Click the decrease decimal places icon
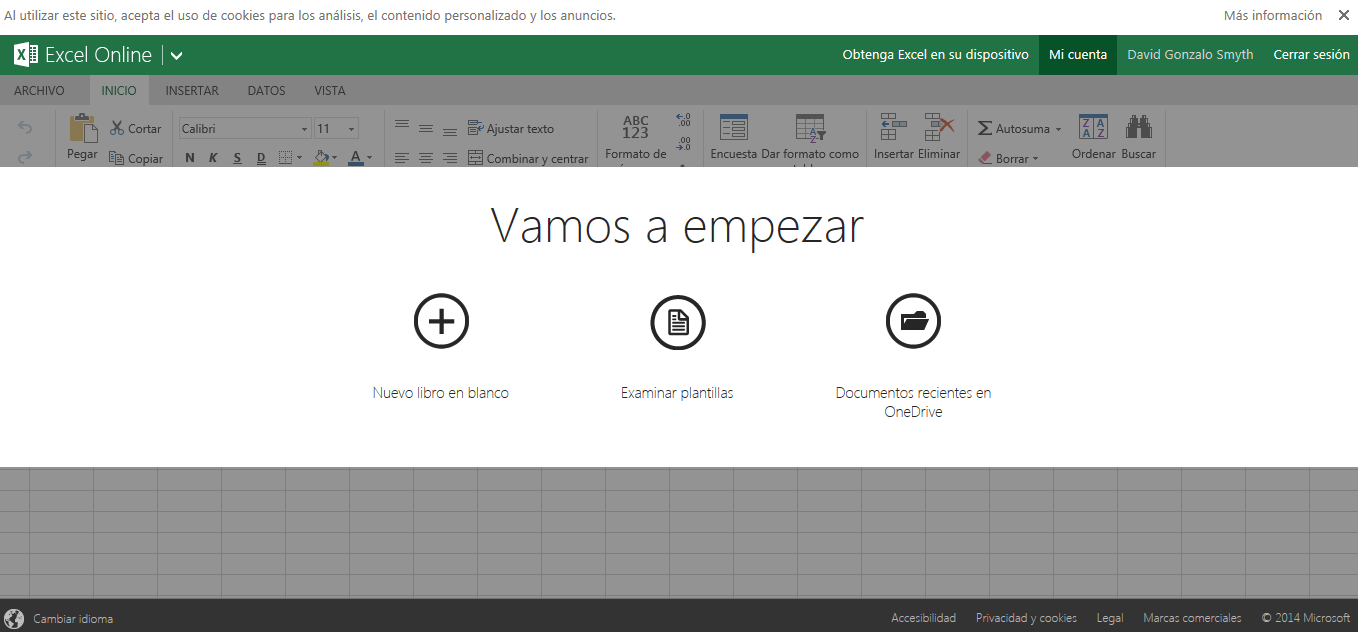The width and height of the screenshot is (1358, 632). 684,144
